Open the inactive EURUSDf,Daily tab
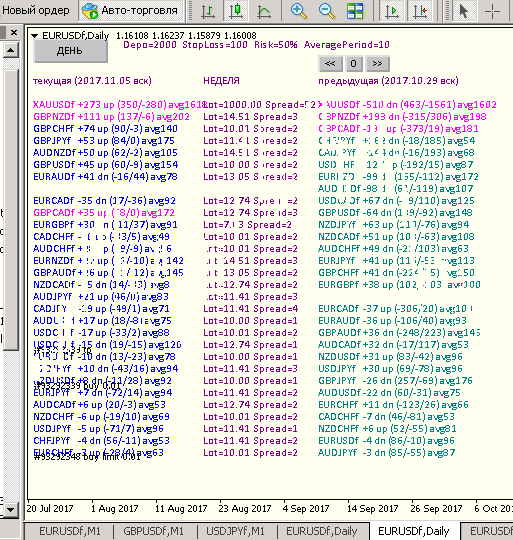The width and height of the screenshot is (513, 540). tap(322, 531)
